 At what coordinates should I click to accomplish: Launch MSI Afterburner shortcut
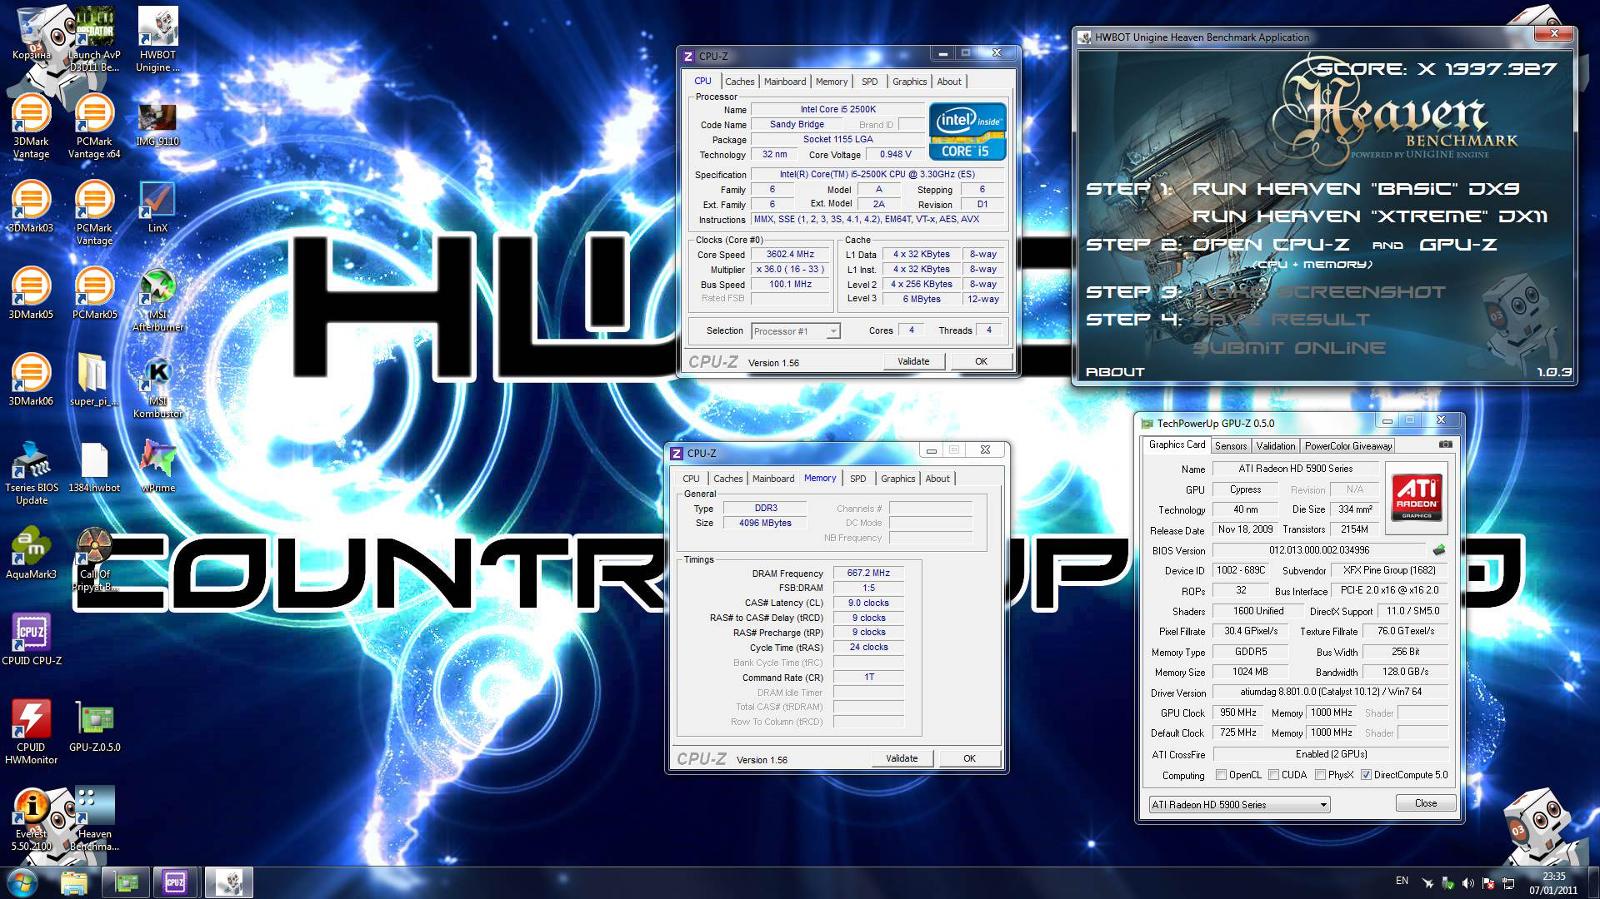coord(157,300)
